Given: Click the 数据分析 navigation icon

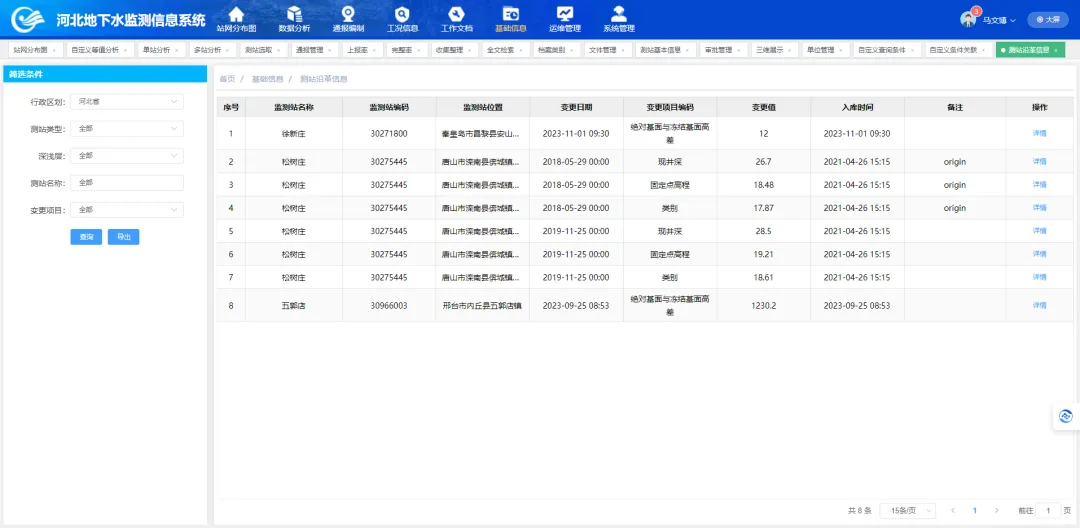Looking at the screenshot, I should coord(294,18).
